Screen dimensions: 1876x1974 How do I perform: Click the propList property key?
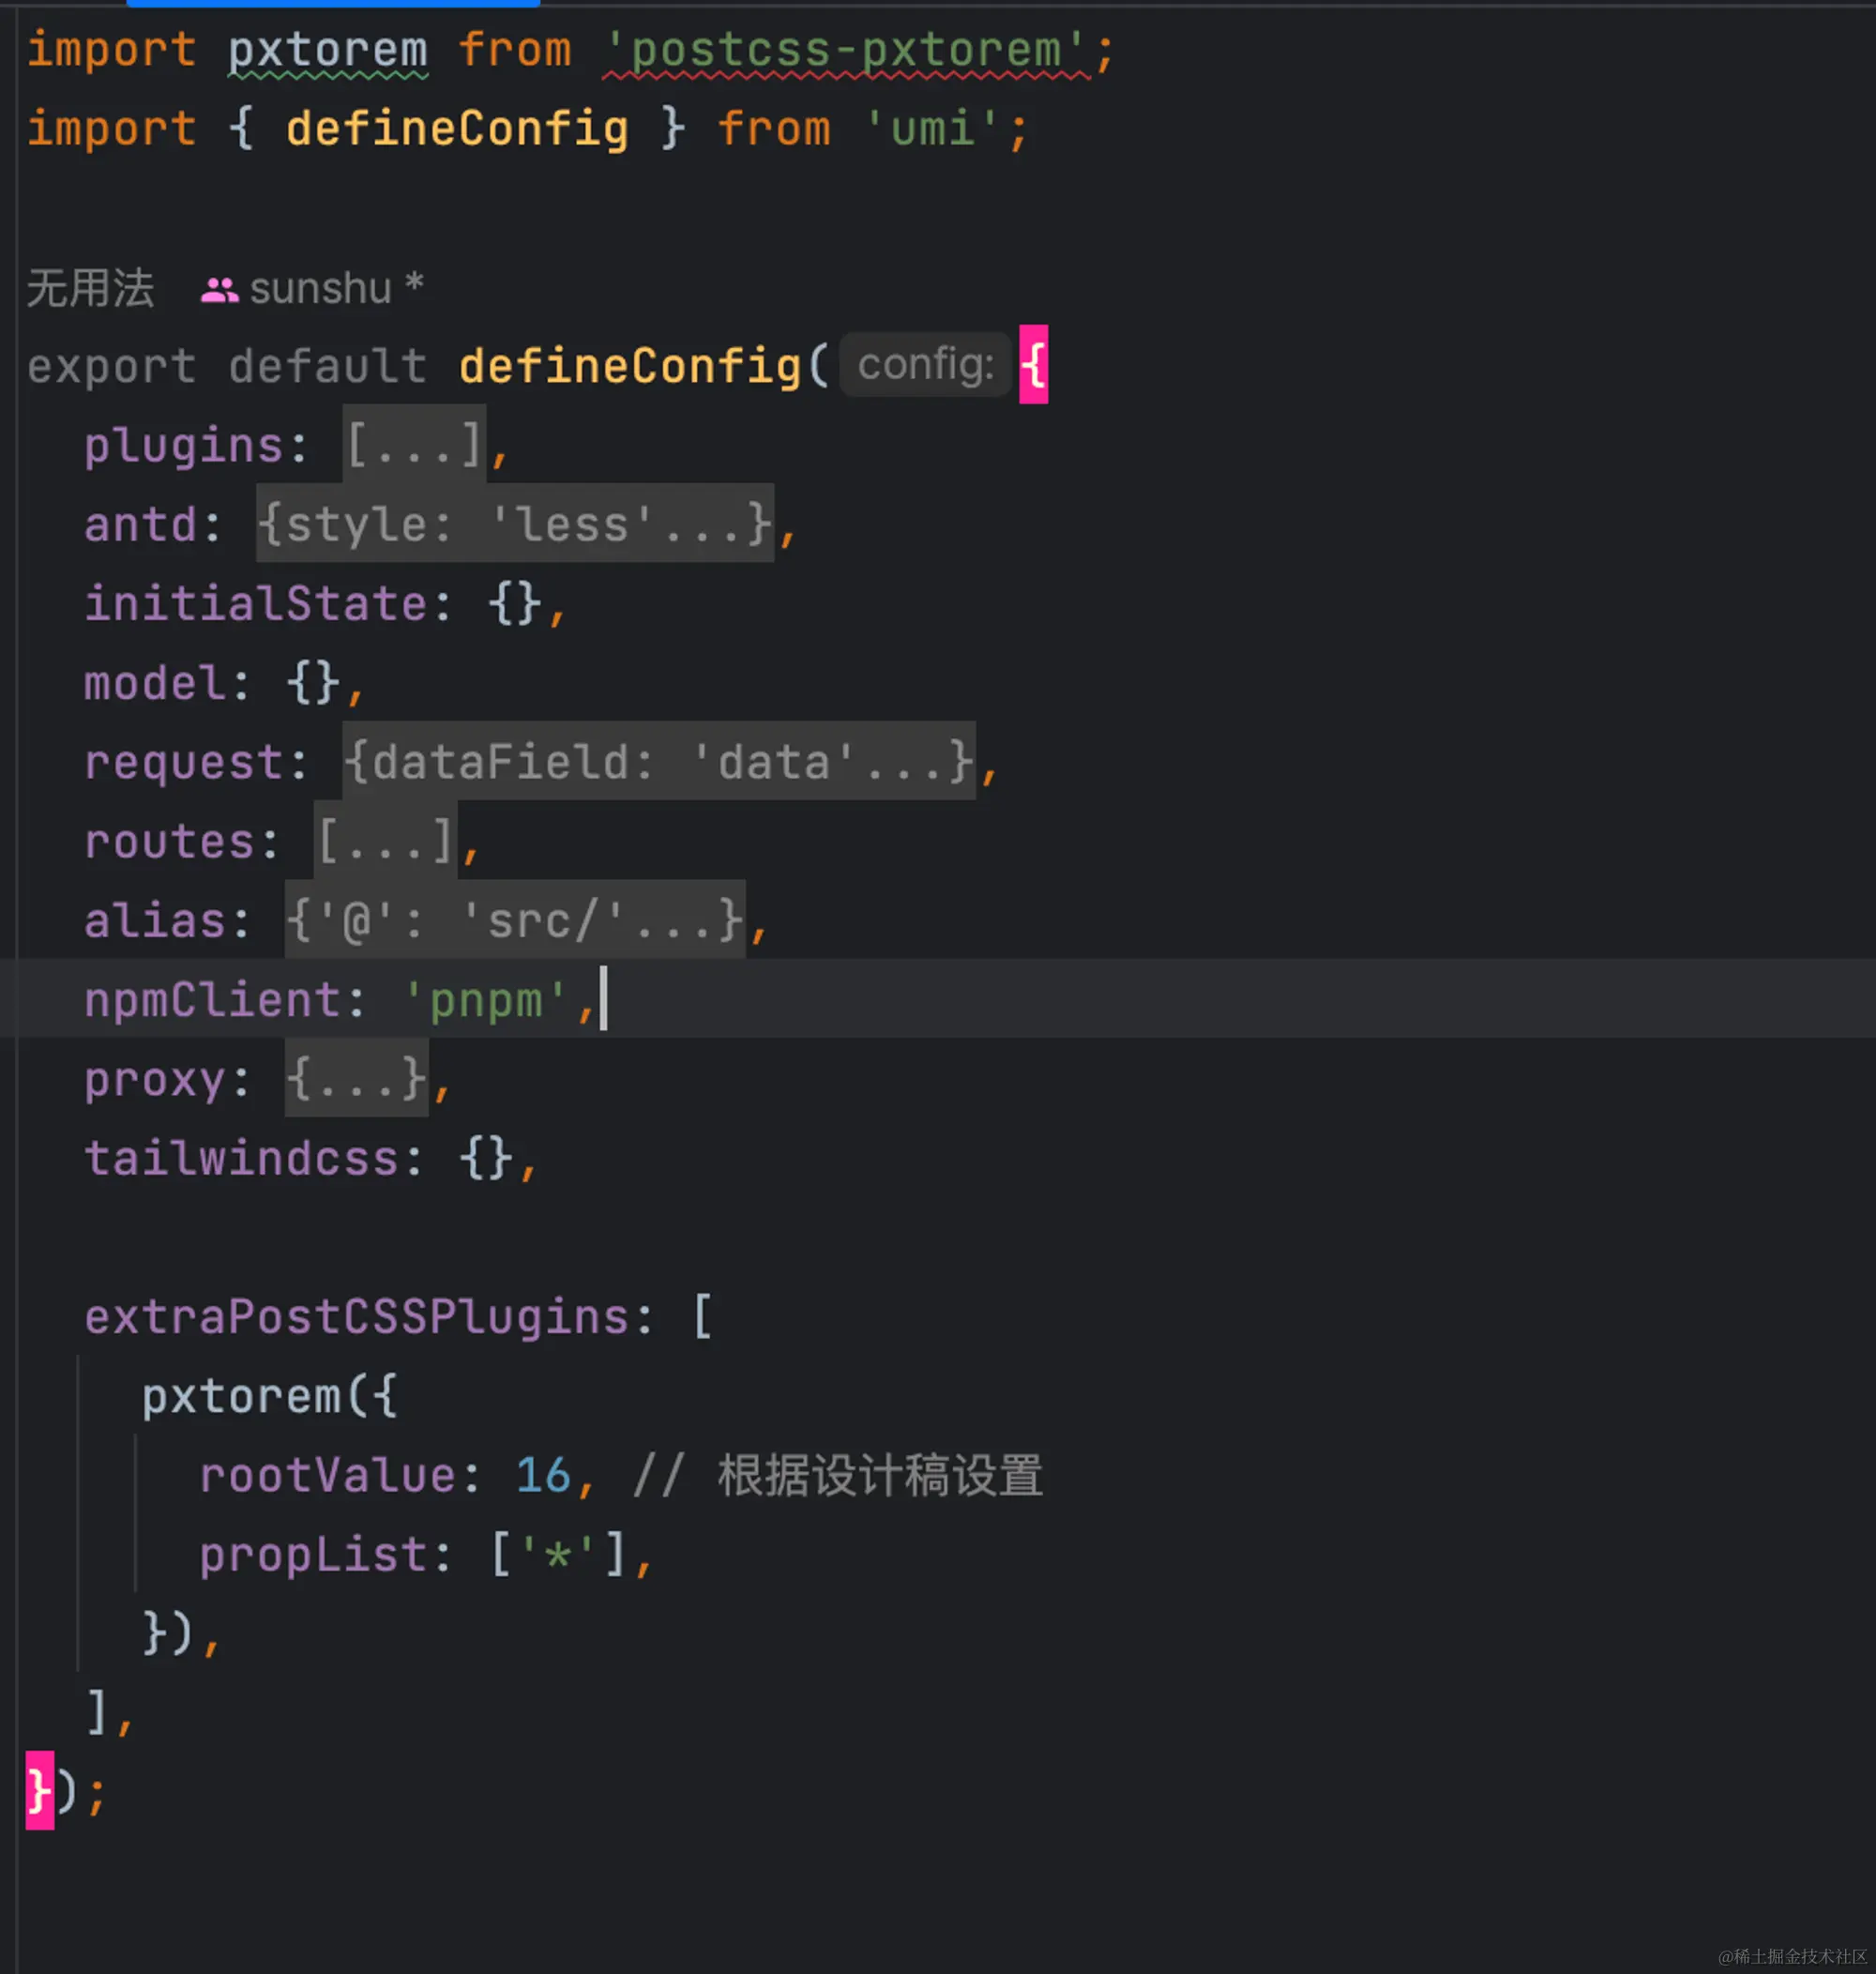[314, 1555]
